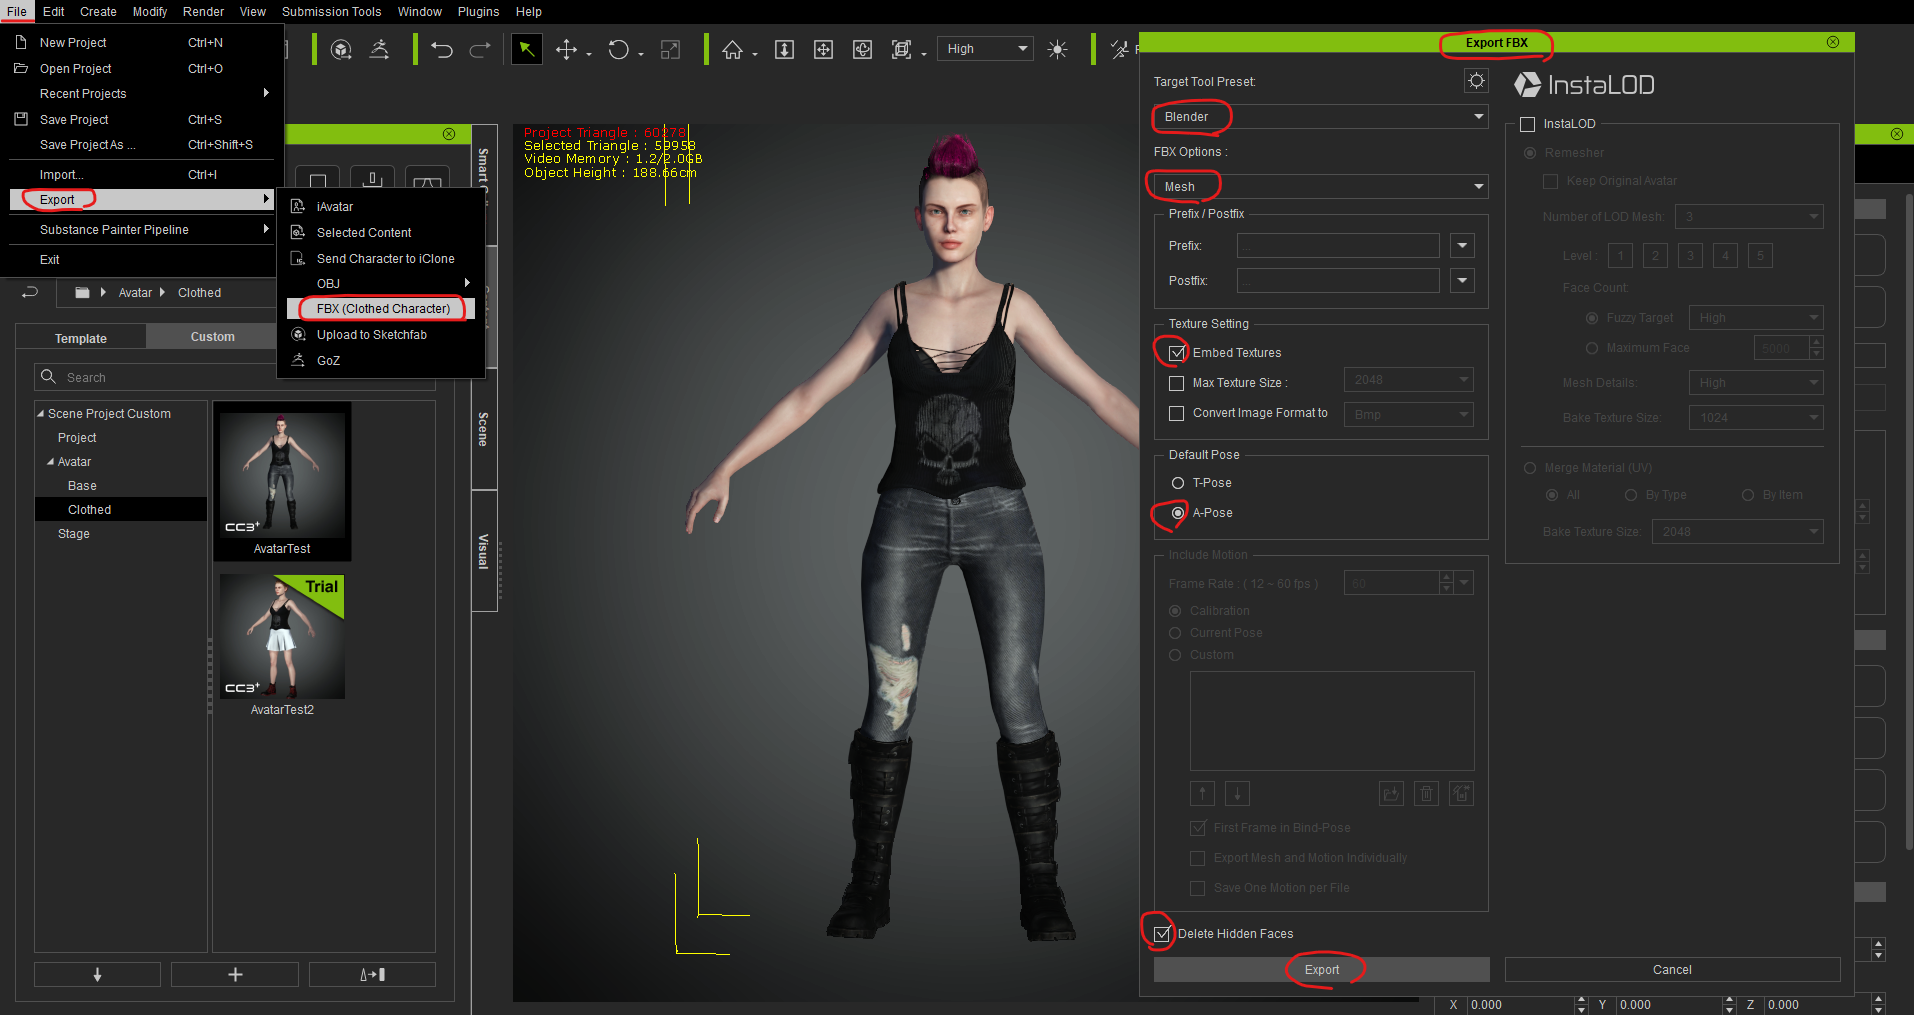Select Base under Avatar tree
This screenshot has width=1914, height=1015.
pyautogui.click(x=82, y=485)
